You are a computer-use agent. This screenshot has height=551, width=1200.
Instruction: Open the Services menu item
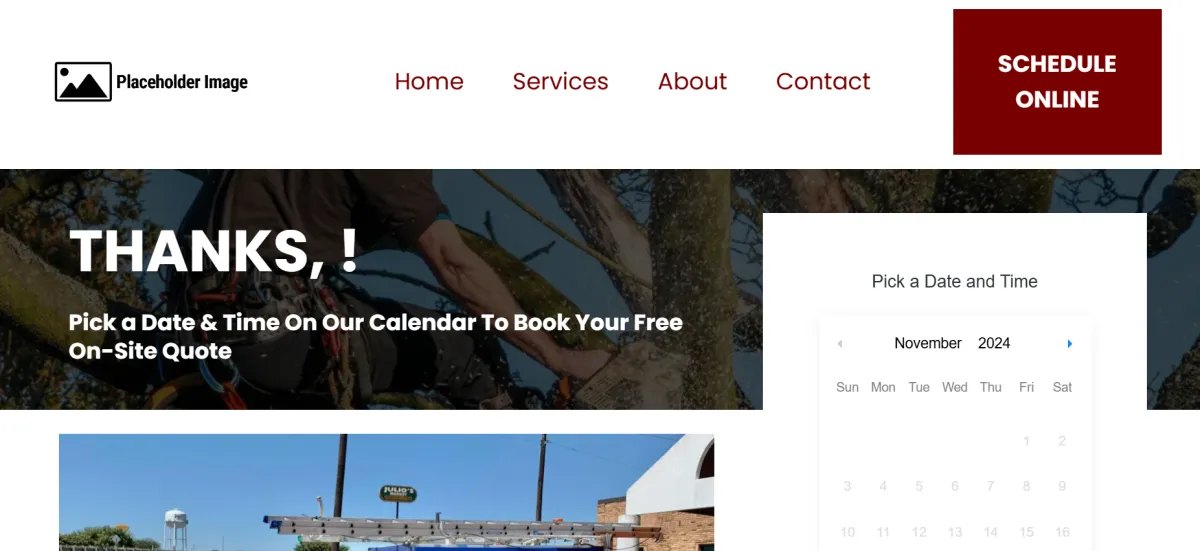[x=560, y=81]
